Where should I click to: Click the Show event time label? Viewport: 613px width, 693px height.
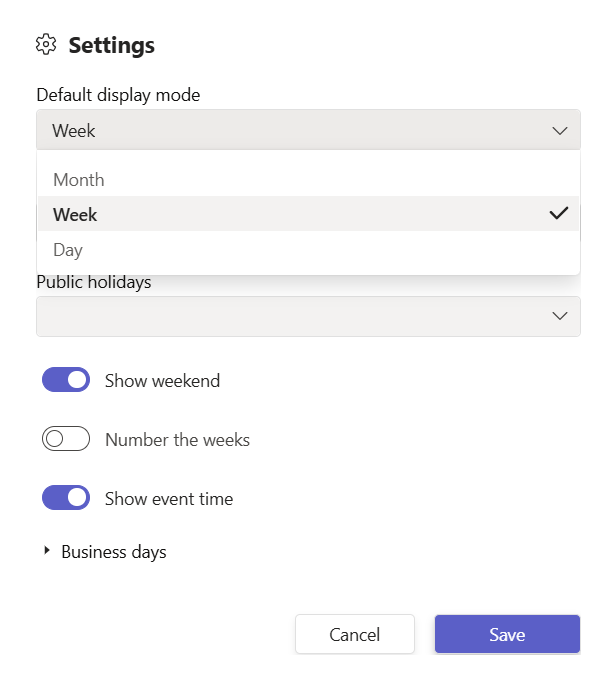169,499
